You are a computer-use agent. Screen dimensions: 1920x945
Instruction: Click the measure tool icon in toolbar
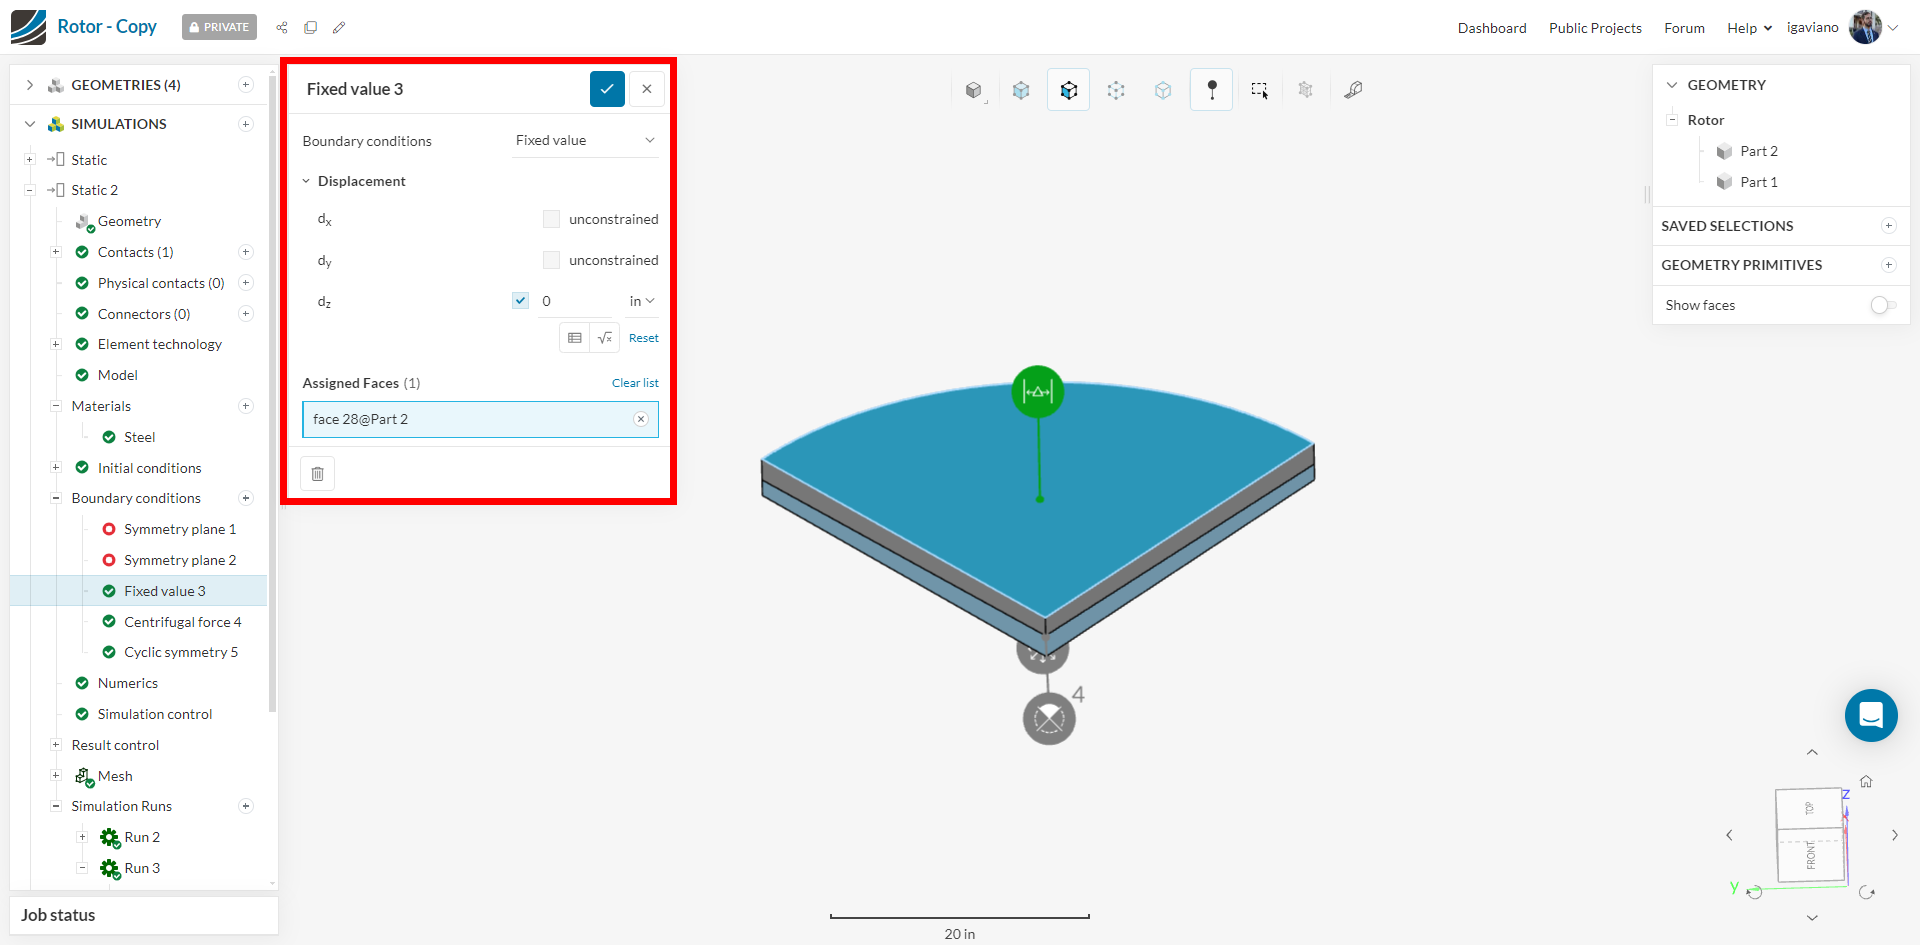(x=1353, y=90)
